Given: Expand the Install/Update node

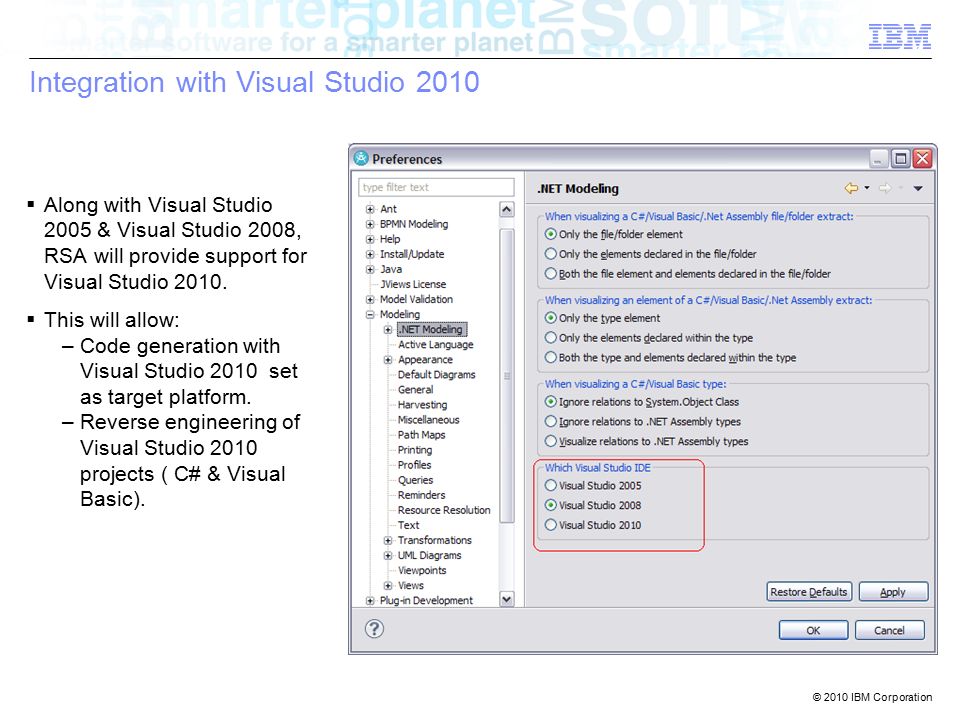Looking at the screenshot, I should pos(370,254).
